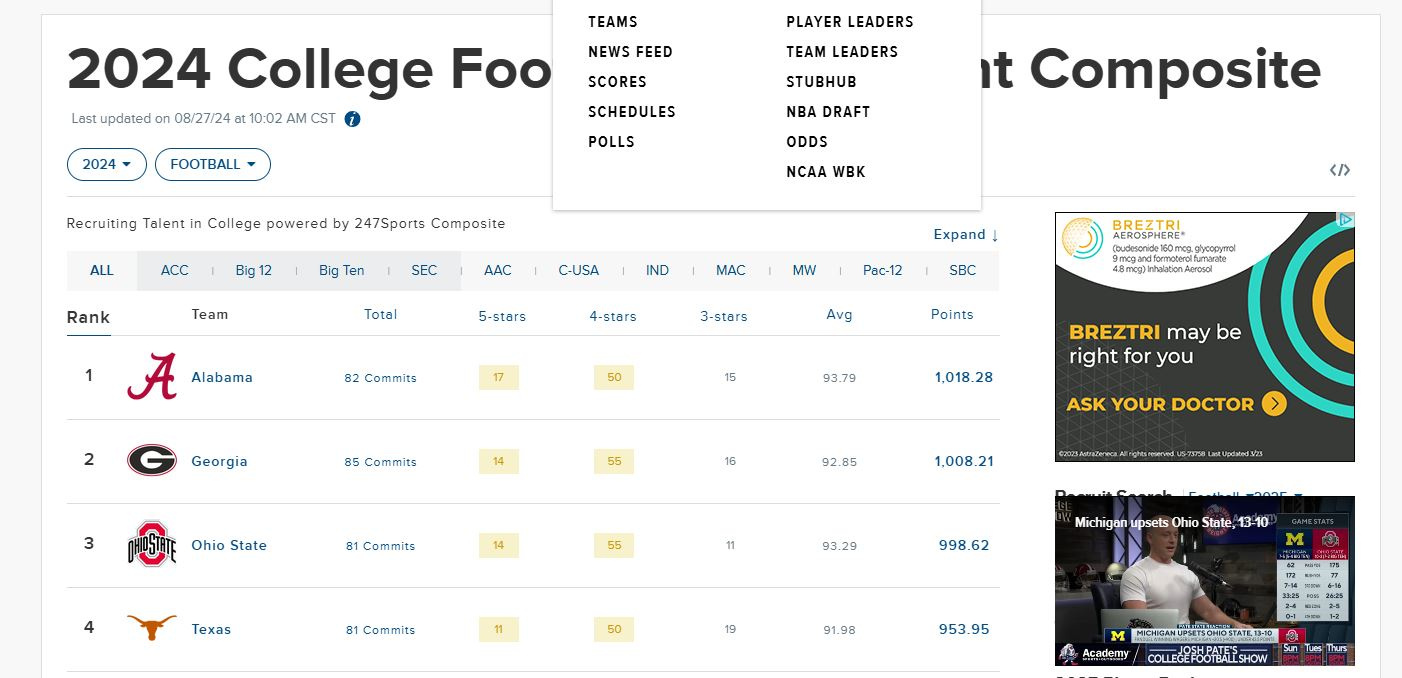Click the ASK YOUR DOCTOR arrow in the ad
The image size is (1402, 678).
pos(1274,404)
